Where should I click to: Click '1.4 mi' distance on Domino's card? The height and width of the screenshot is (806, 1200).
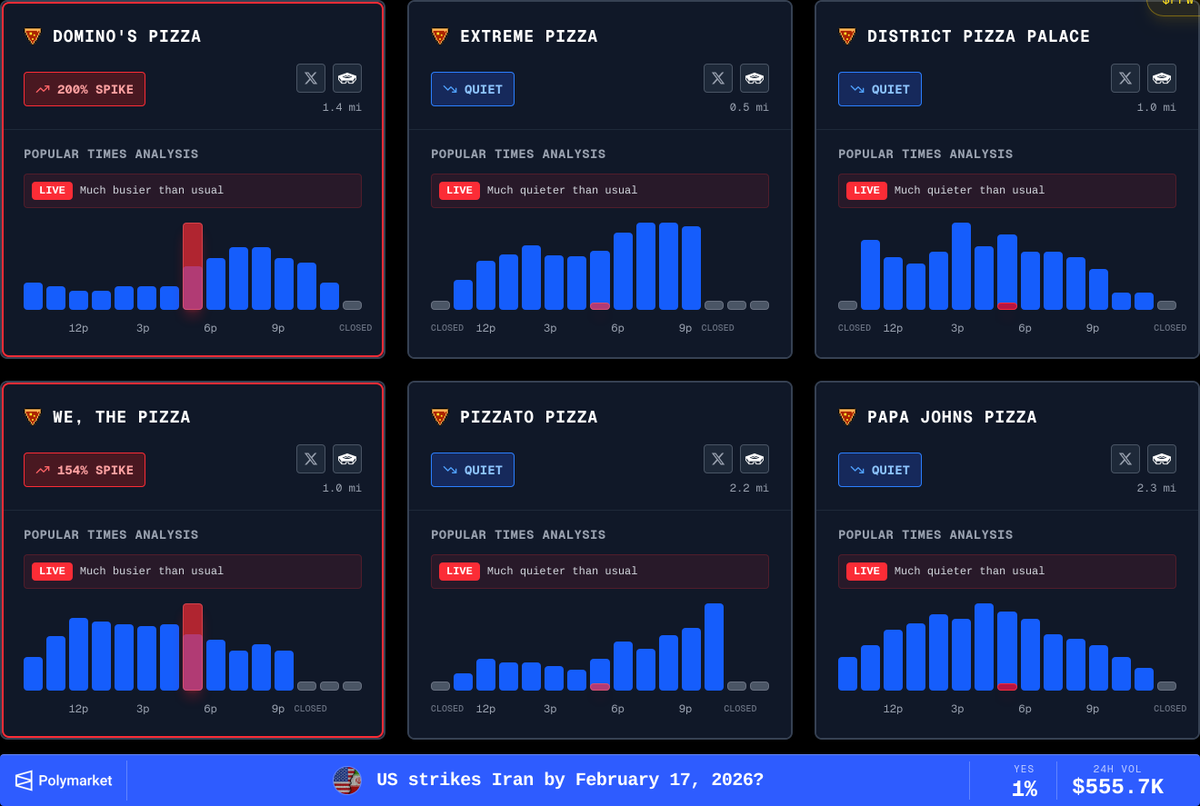point(342,107)
